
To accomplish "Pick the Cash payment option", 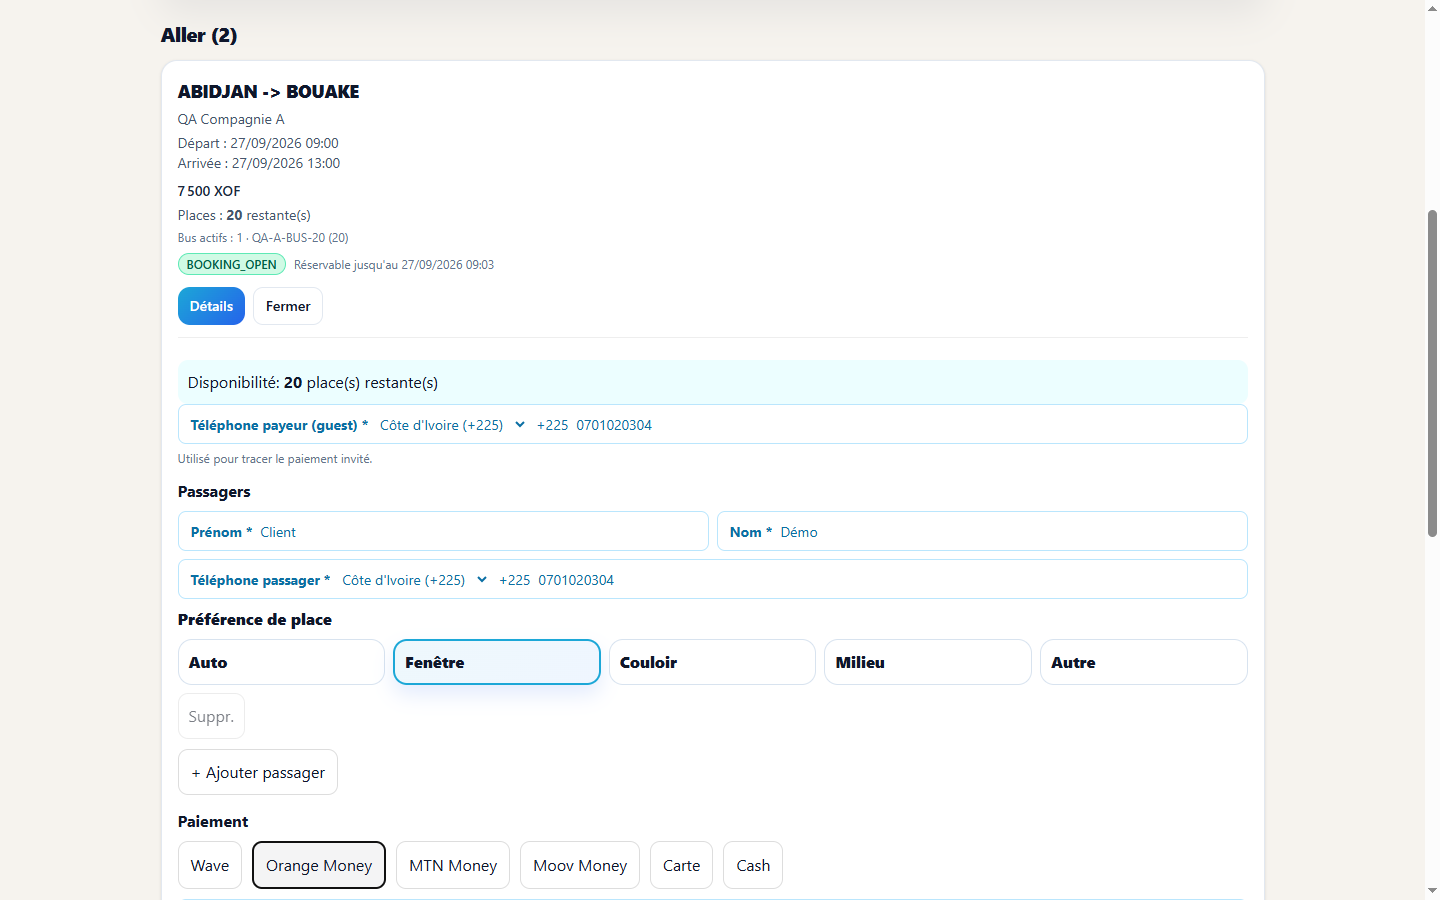I will (x=753, y=865).
